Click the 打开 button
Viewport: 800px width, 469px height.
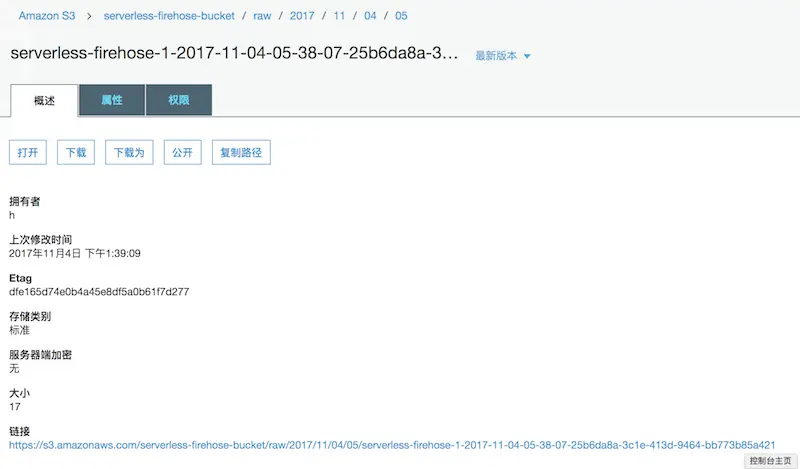pos(28,152)
